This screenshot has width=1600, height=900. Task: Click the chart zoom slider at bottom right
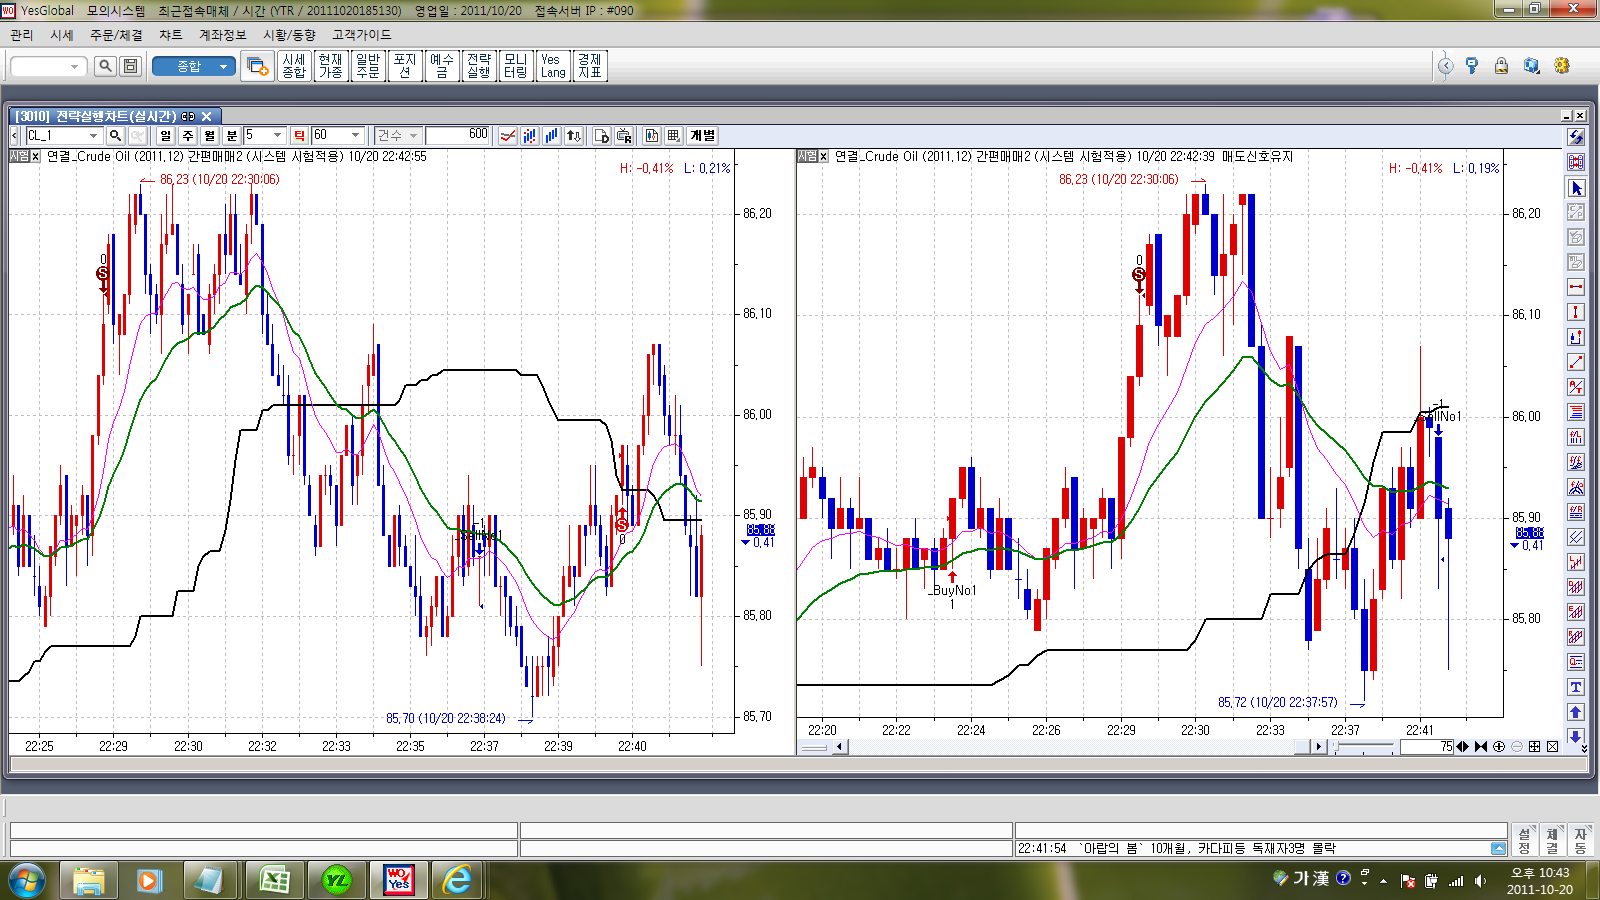point(1365,747)
